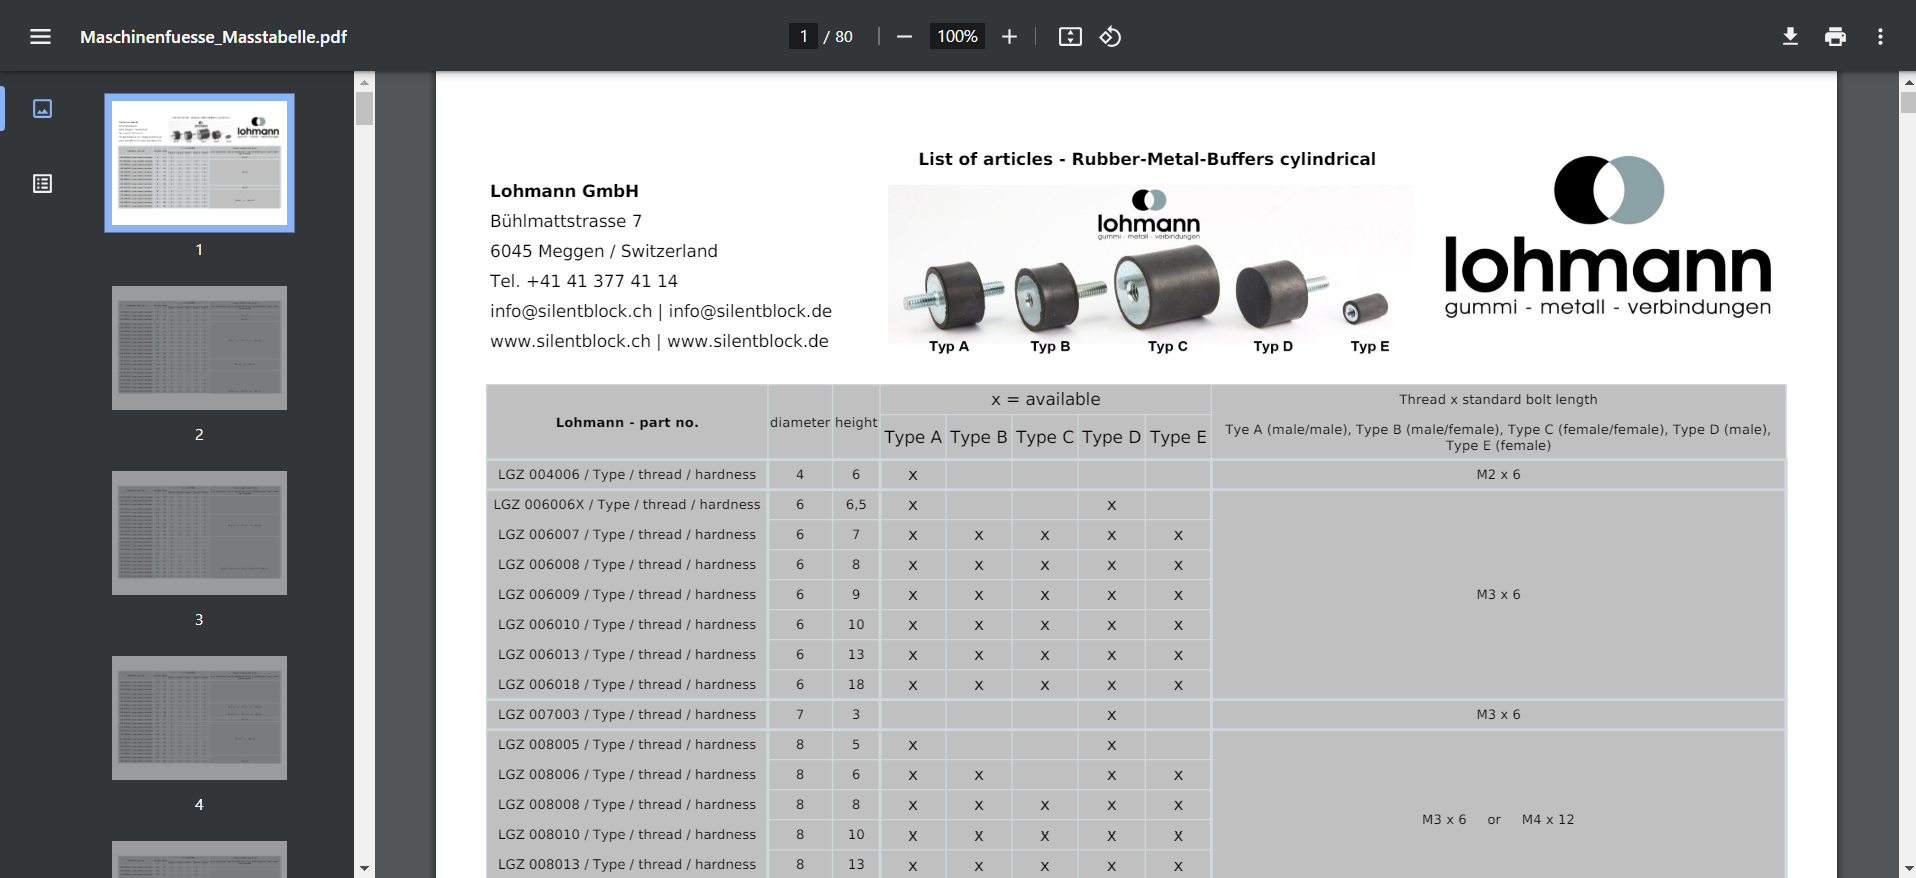This screenshot has width=1916, height=878.
Task: Click the fit to page icon
Action: pos(1070,37)
